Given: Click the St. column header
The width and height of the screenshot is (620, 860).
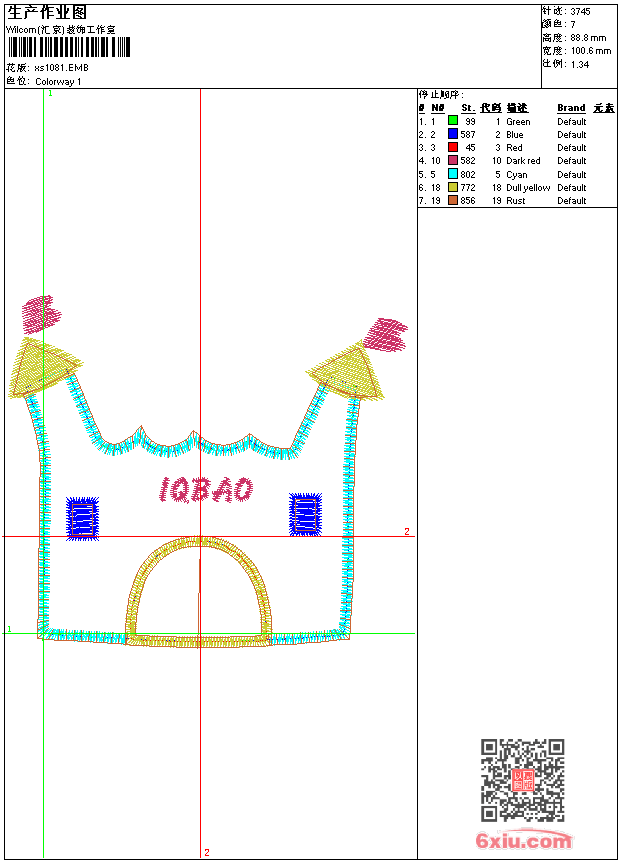Looking at the screenshot, I should [x=467, y=108].
